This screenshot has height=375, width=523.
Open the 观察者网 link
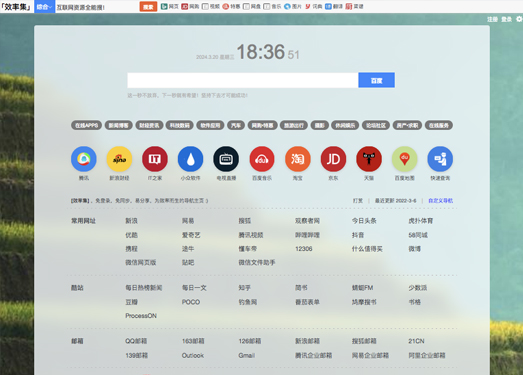[307, 221]
